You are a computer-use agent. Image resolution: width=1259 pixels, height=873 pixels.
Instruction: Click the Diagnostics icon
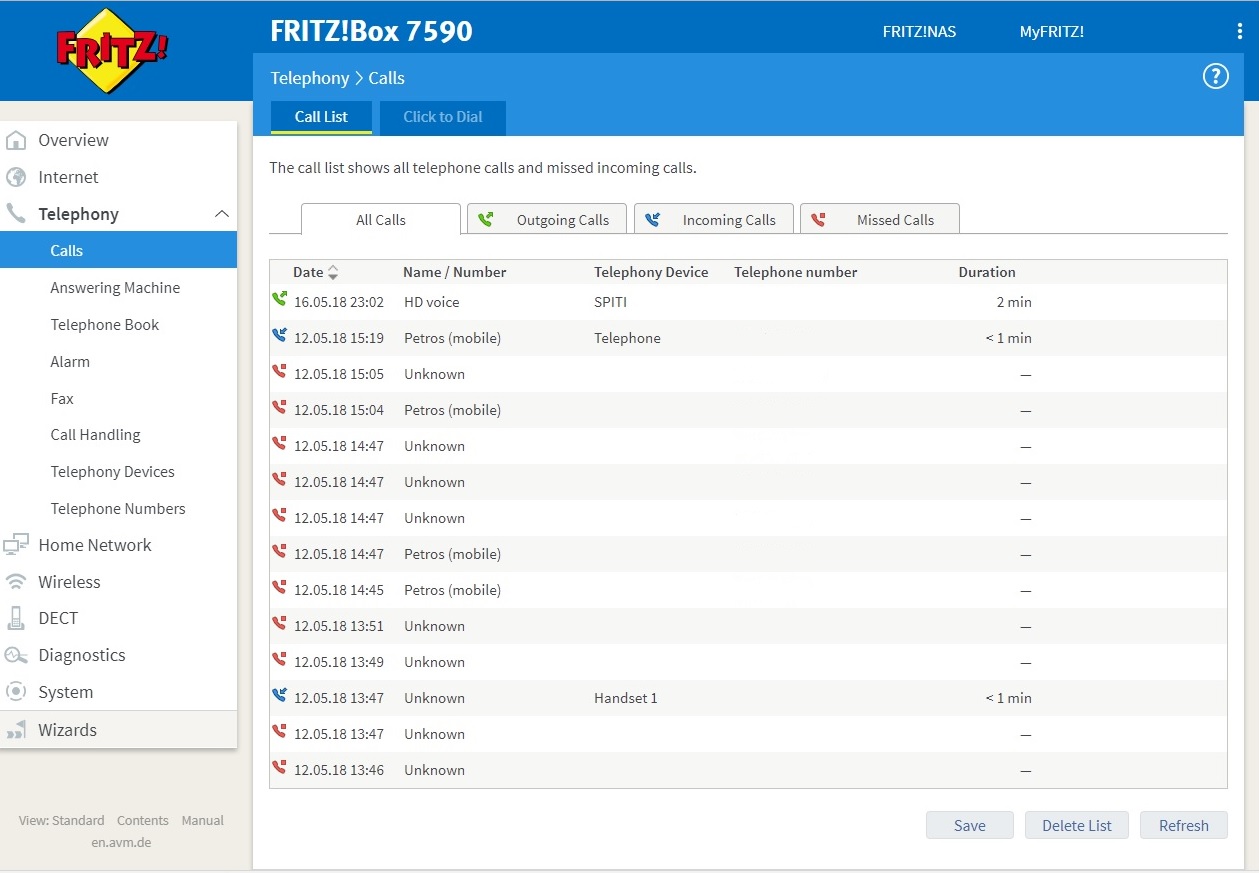16,655
